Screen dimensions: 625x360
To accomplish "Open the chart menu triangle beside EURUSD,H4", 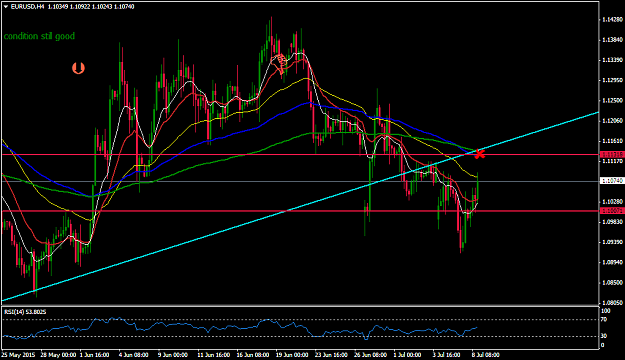I will coord(6,7).
